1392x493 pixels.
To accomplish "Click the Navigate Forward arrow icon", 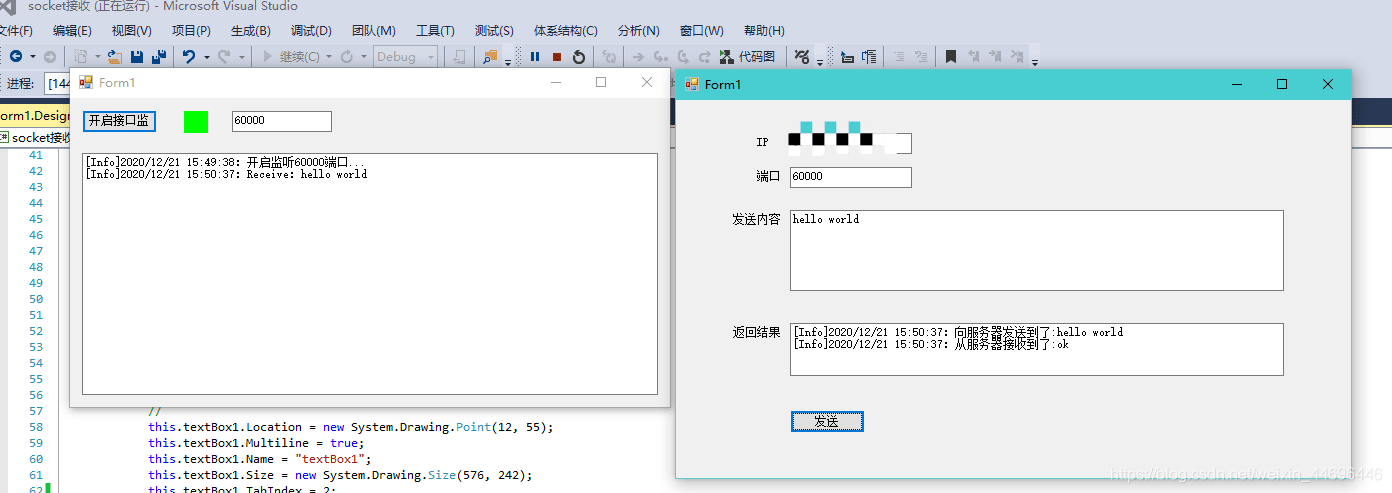I will pyautogui.click(x=49, y=57).
